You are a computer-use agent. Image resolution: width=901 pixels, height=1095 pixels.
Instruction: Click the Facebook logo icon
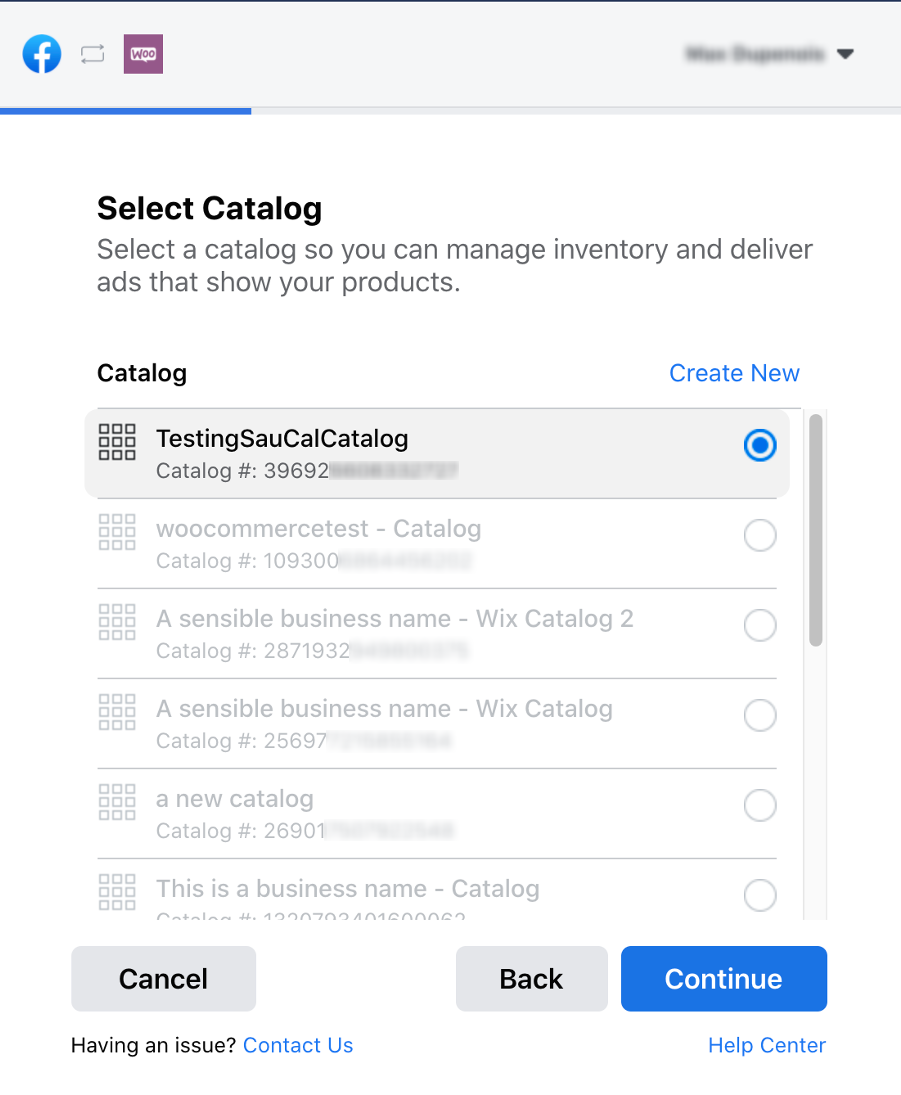pos(41,54)
